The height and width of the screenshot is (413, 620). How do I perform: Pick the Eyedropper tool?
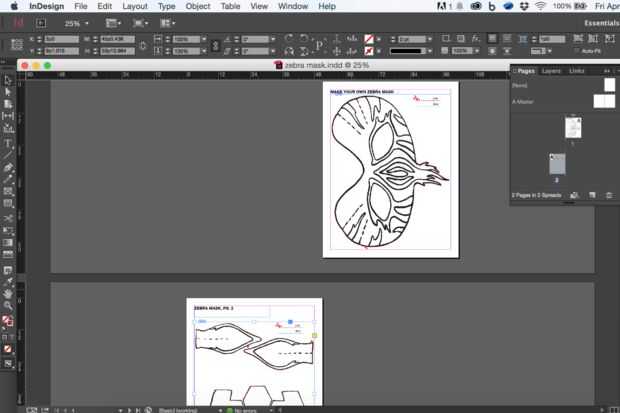[8, 282]
